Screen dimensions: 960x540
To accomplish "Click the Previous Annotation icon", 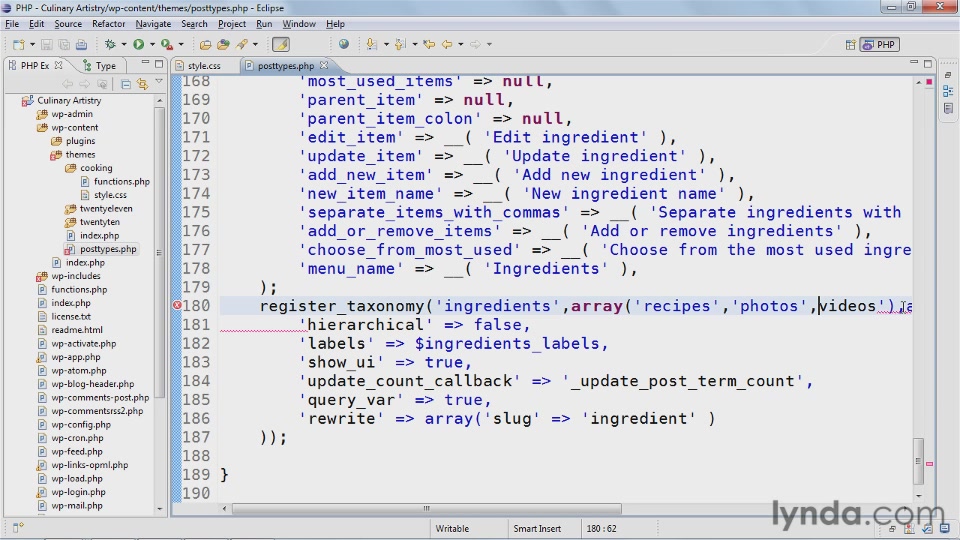I will click(x=400, y=44).
